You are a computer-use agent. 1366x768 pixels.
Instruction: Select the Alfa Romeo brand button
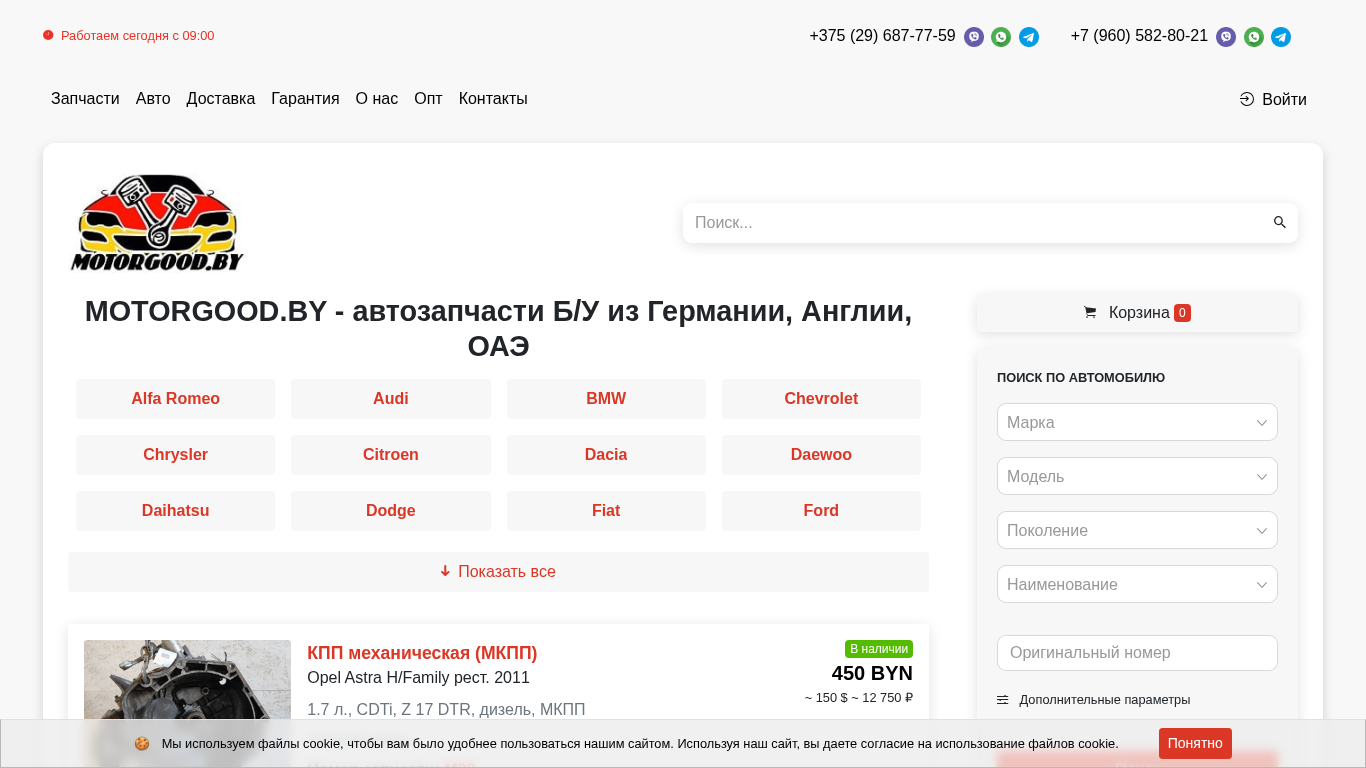(x=175, y=399)
